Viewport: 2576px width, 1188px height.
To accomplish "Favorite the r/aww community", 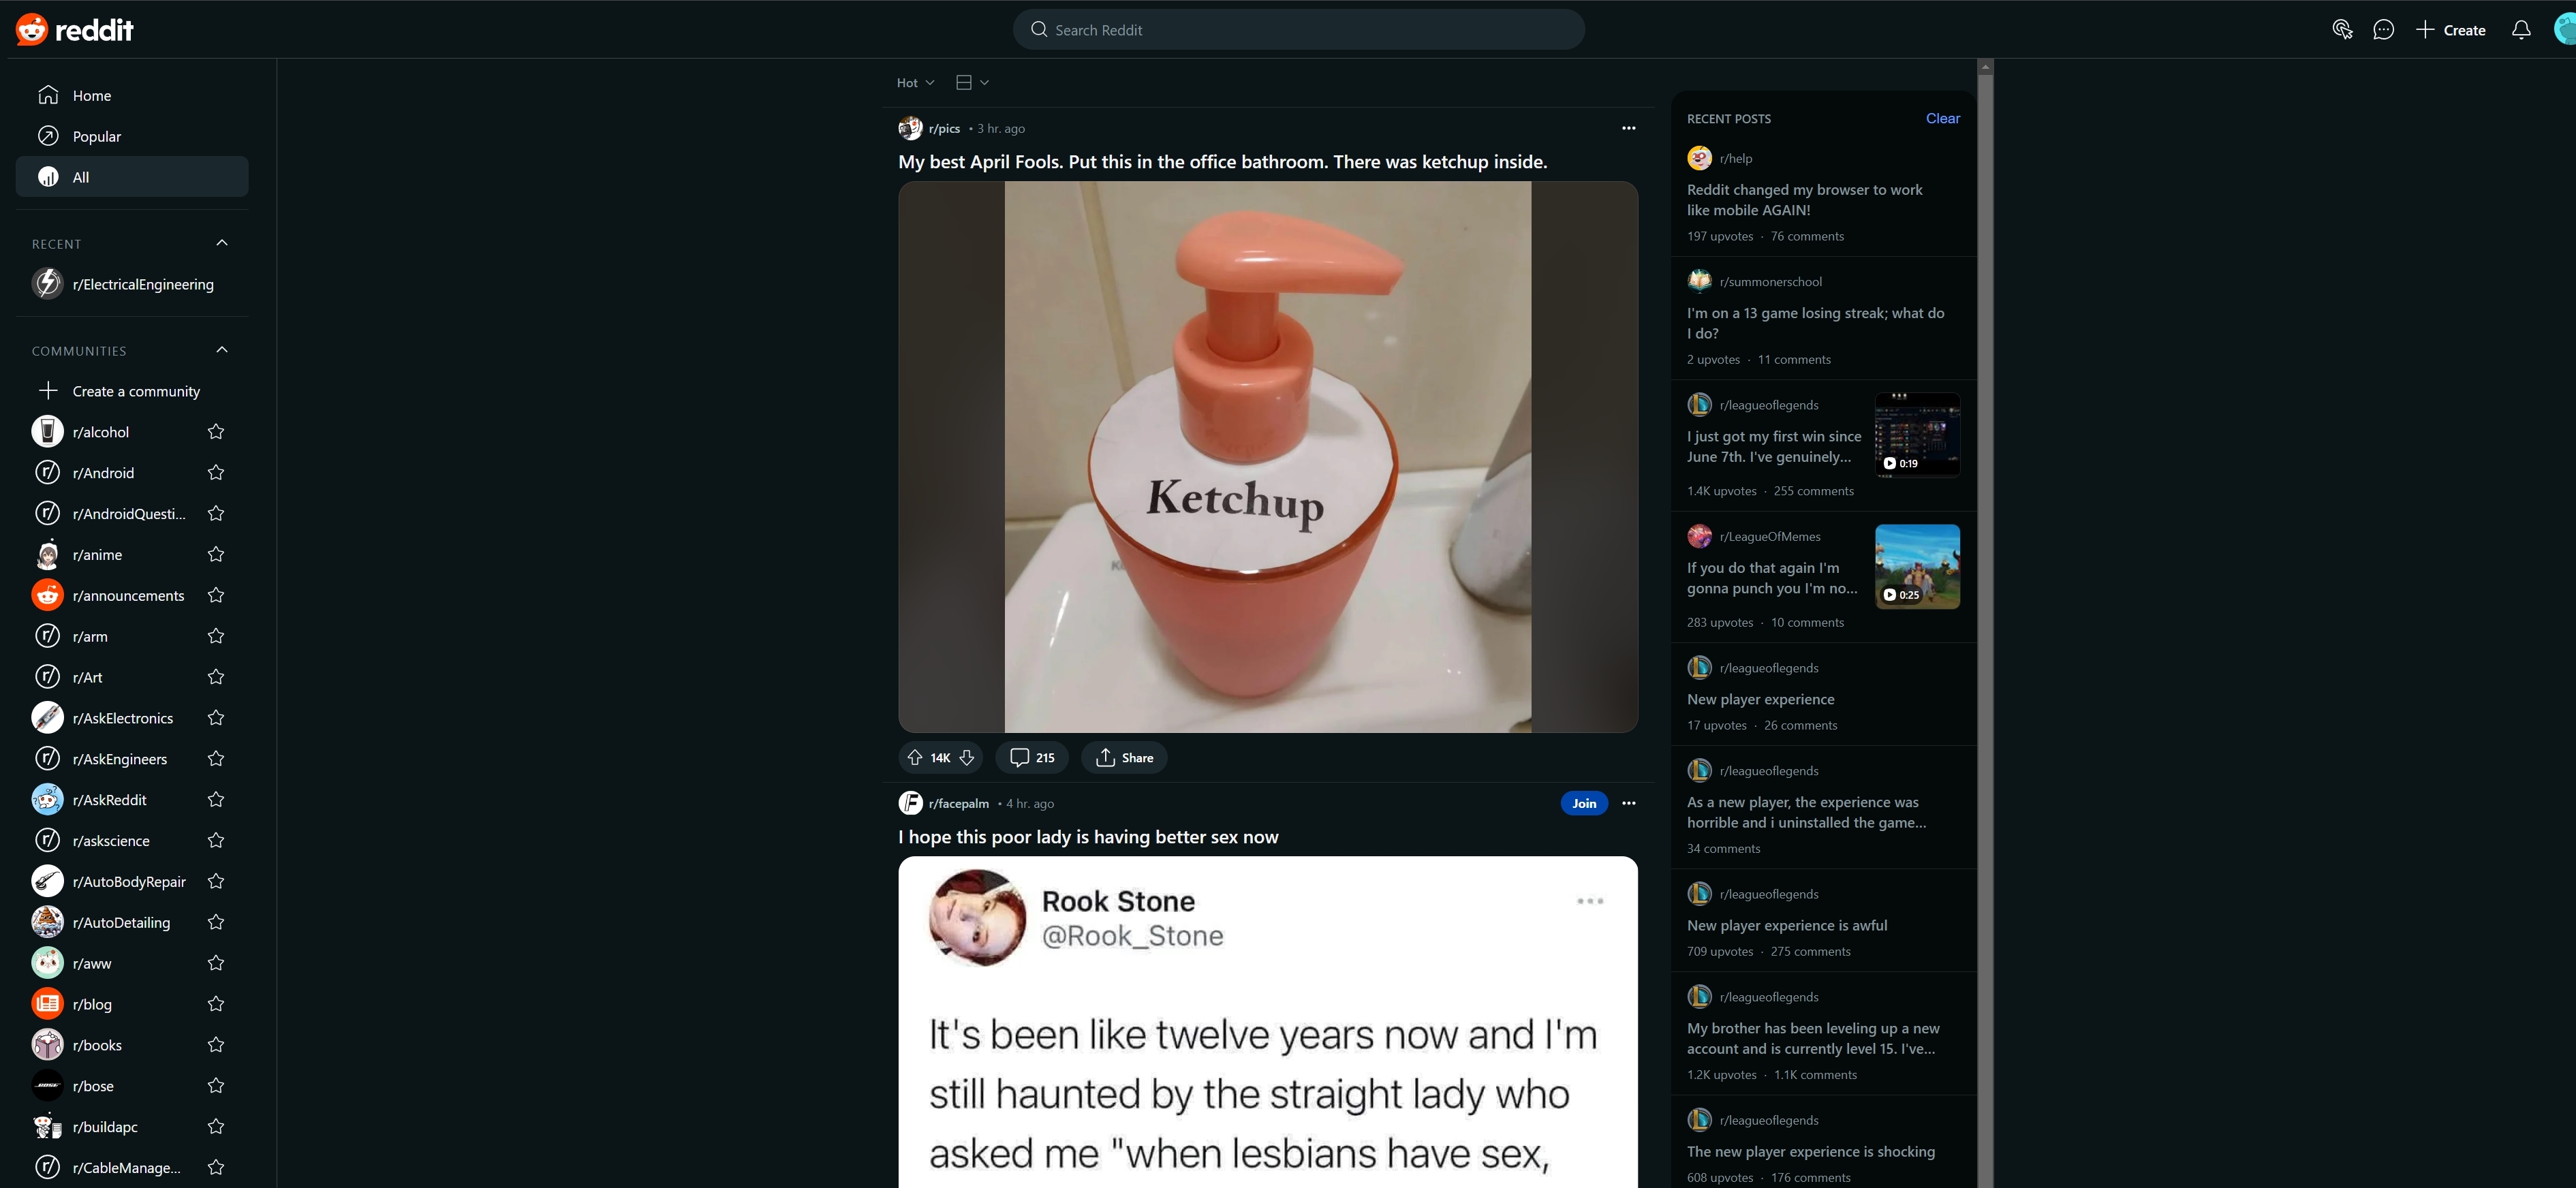I will point(216,963).
